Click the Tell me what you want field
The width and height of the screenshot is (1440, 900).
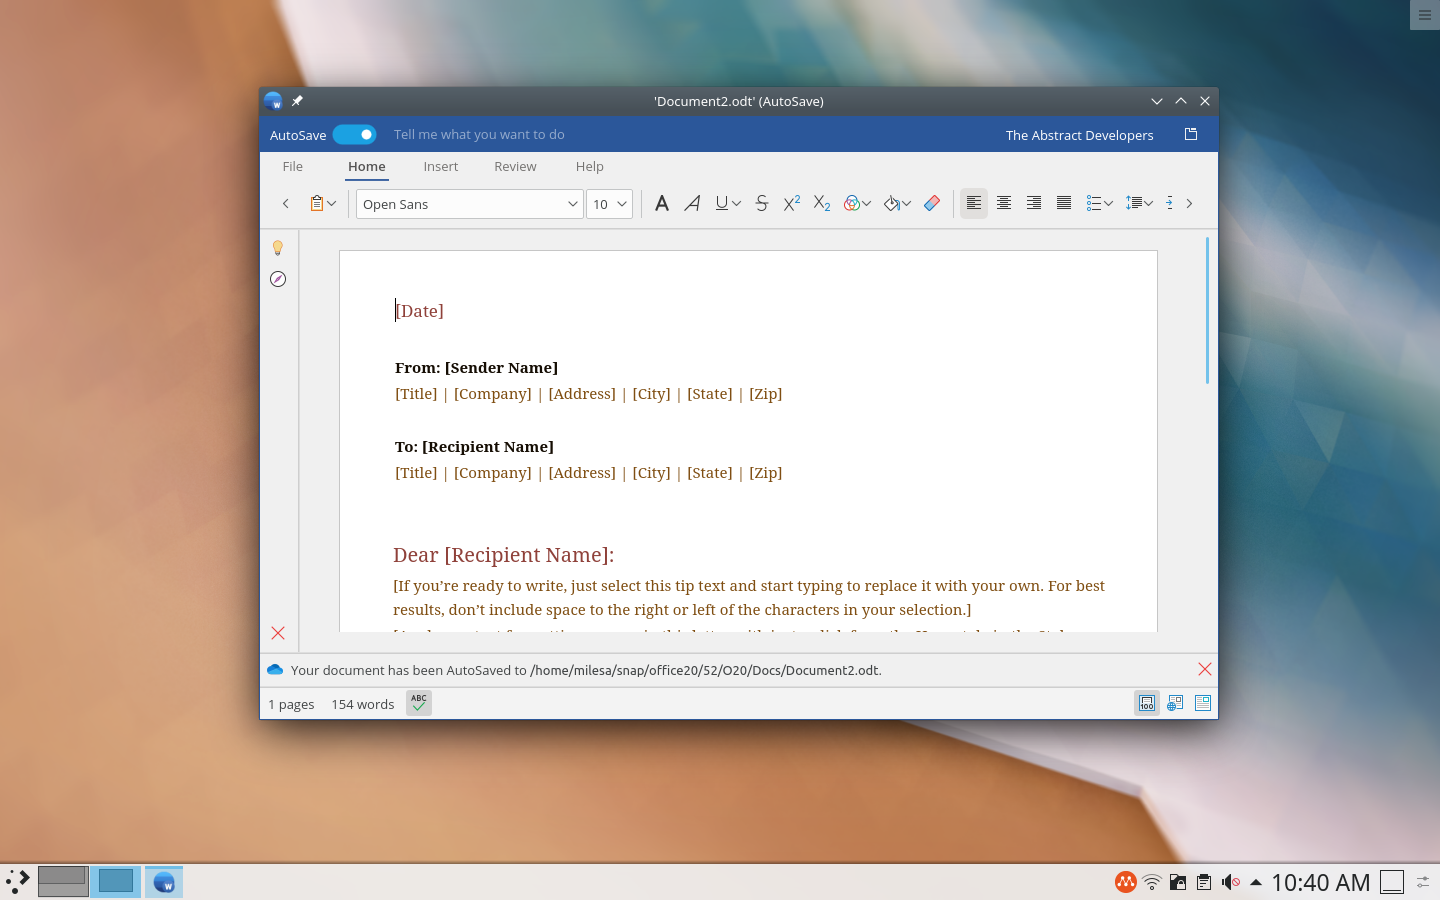tap(479, 134)
